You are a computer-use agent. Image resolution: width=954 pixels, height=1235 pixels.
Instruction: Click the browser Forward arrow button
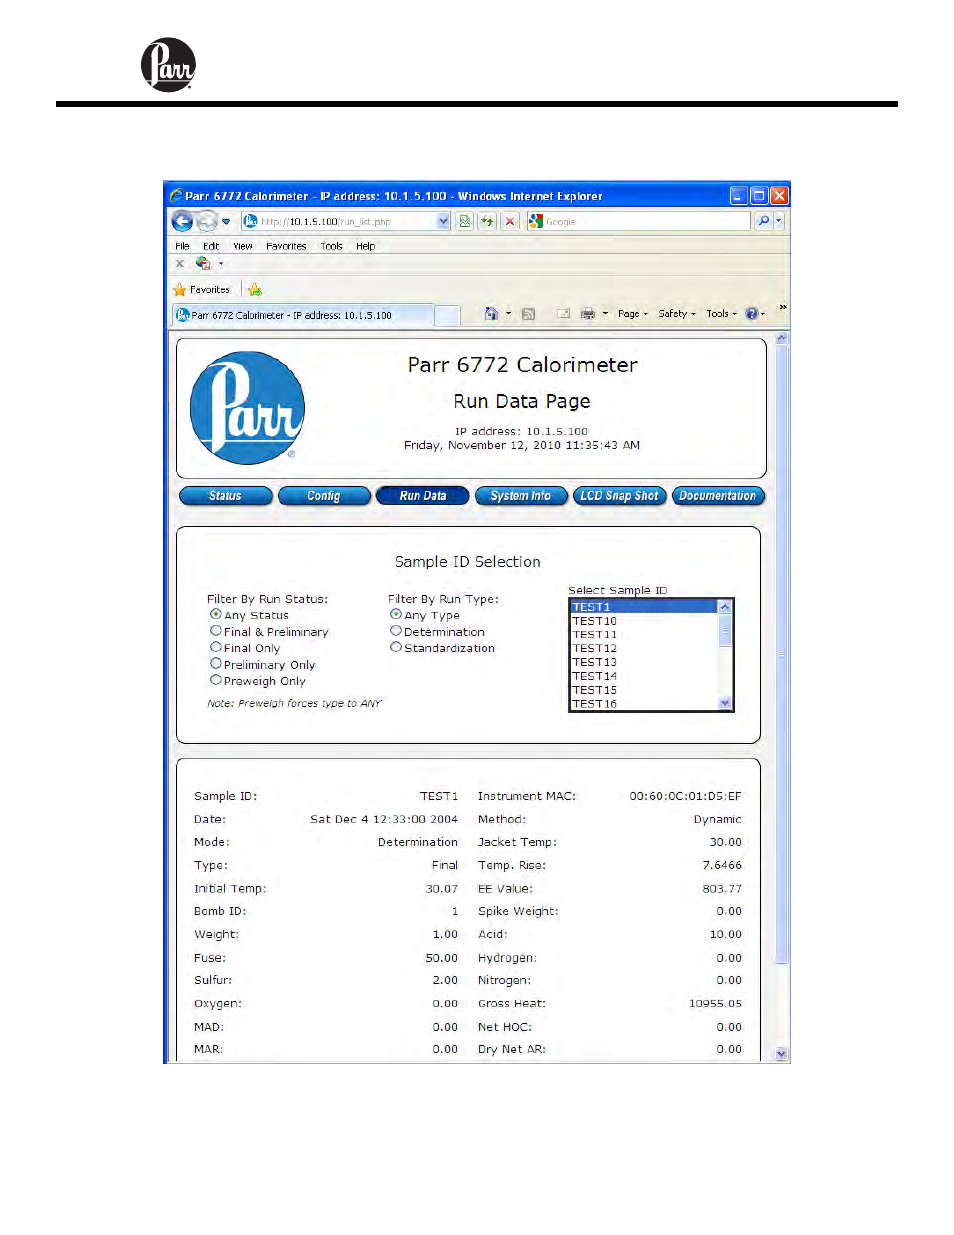[207, 221]
